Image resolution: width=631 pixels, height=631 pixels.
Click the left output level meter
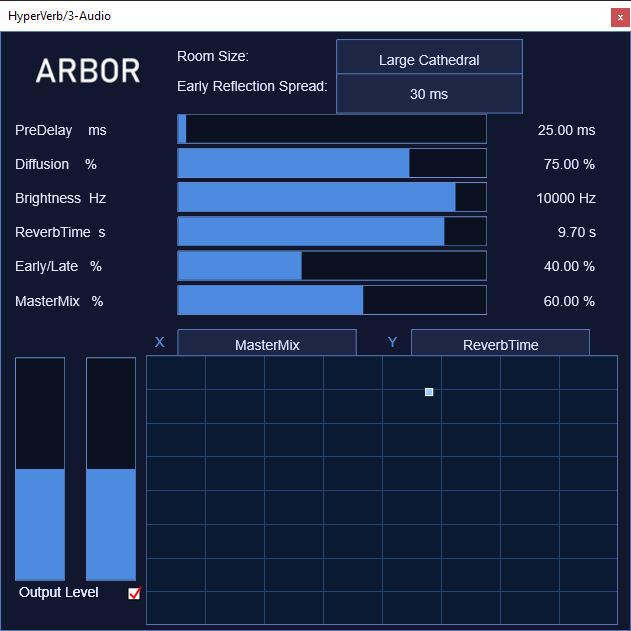tap(40, 469)
